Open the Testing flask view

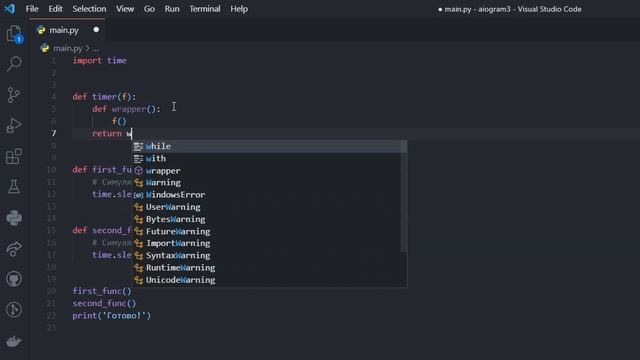click(x=14, y=187)
